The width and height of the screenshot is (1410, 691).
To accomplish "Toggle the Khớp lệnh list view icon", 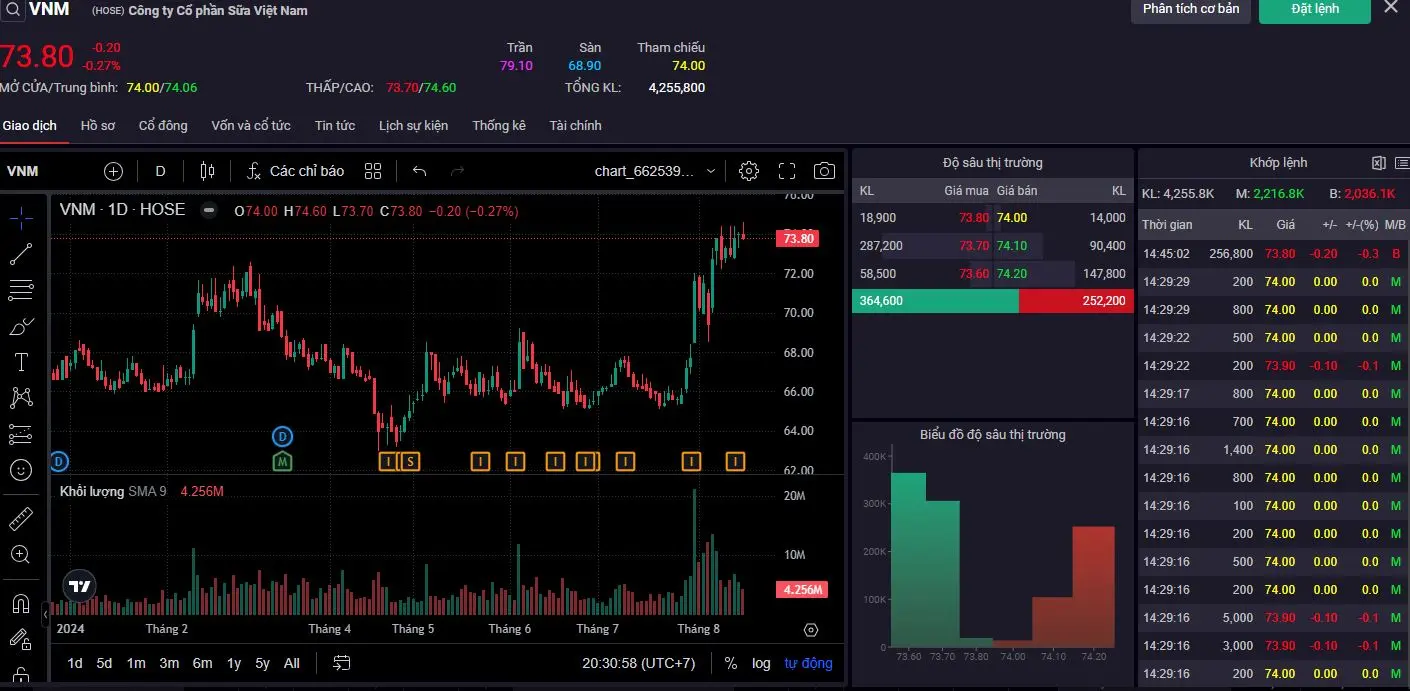I will 1401,163.
